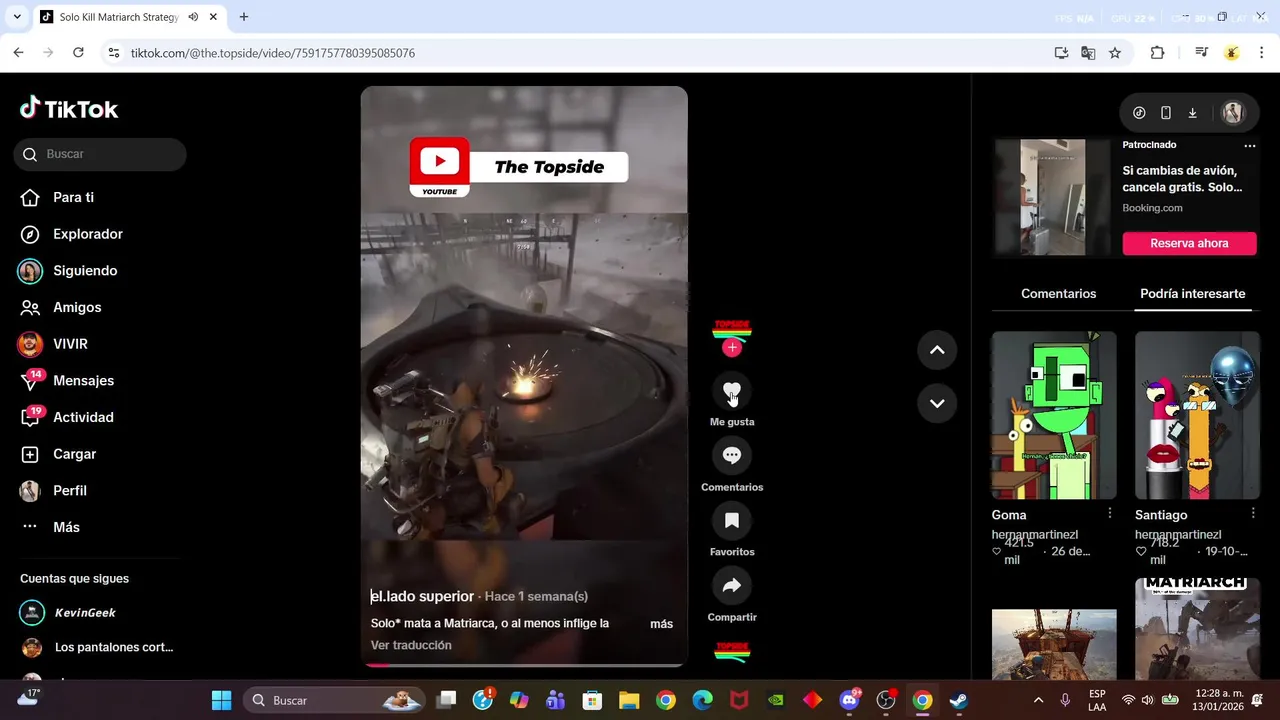
Task: Click the address bar URL
Action: point(273,53)
